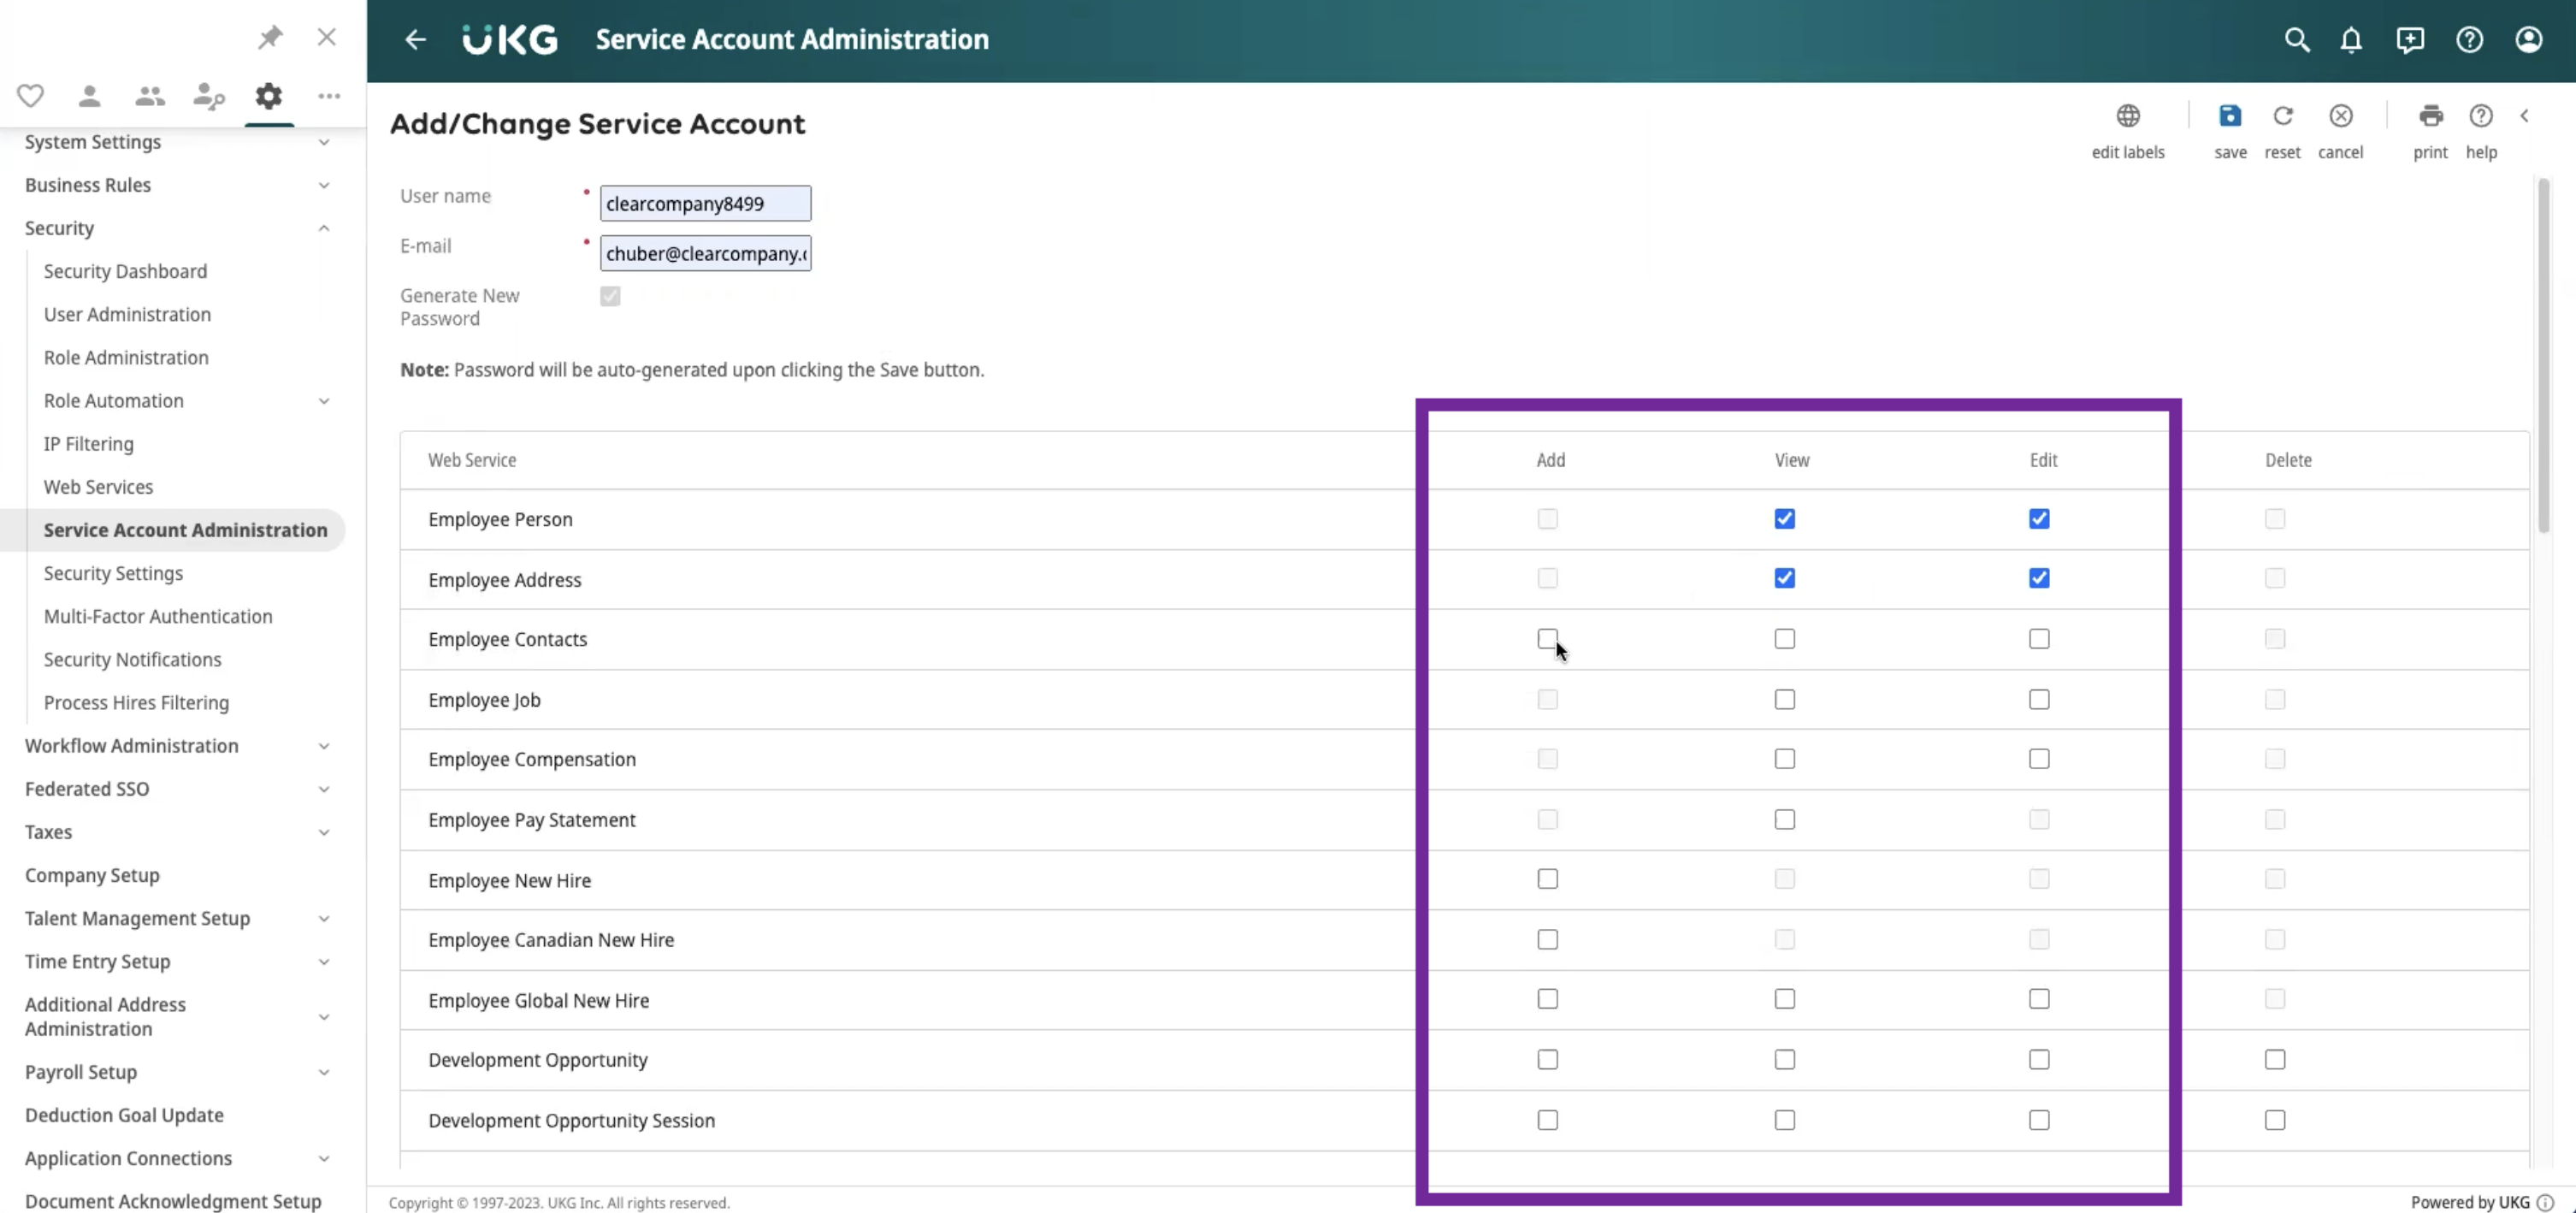Go back using the header arrow
The image size is (2576, 1213).
click(415, 39)
